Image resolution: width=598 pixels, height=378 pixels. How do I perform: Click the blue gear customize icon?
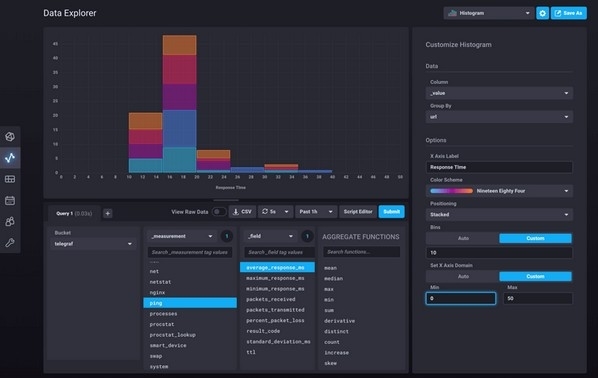[x=542, y=13]
